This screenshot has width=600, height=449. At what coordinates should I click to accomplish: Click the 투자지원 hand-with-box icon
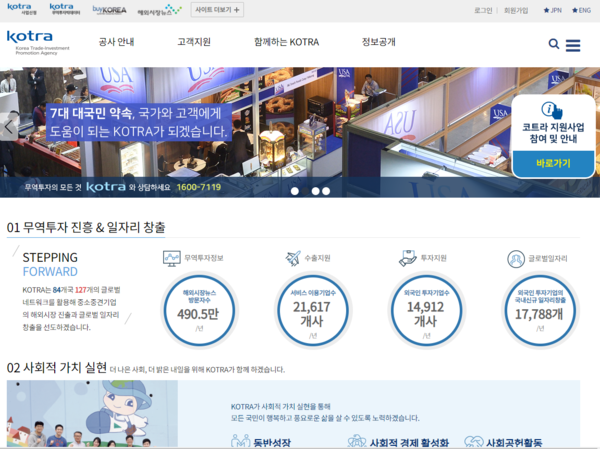408,258
